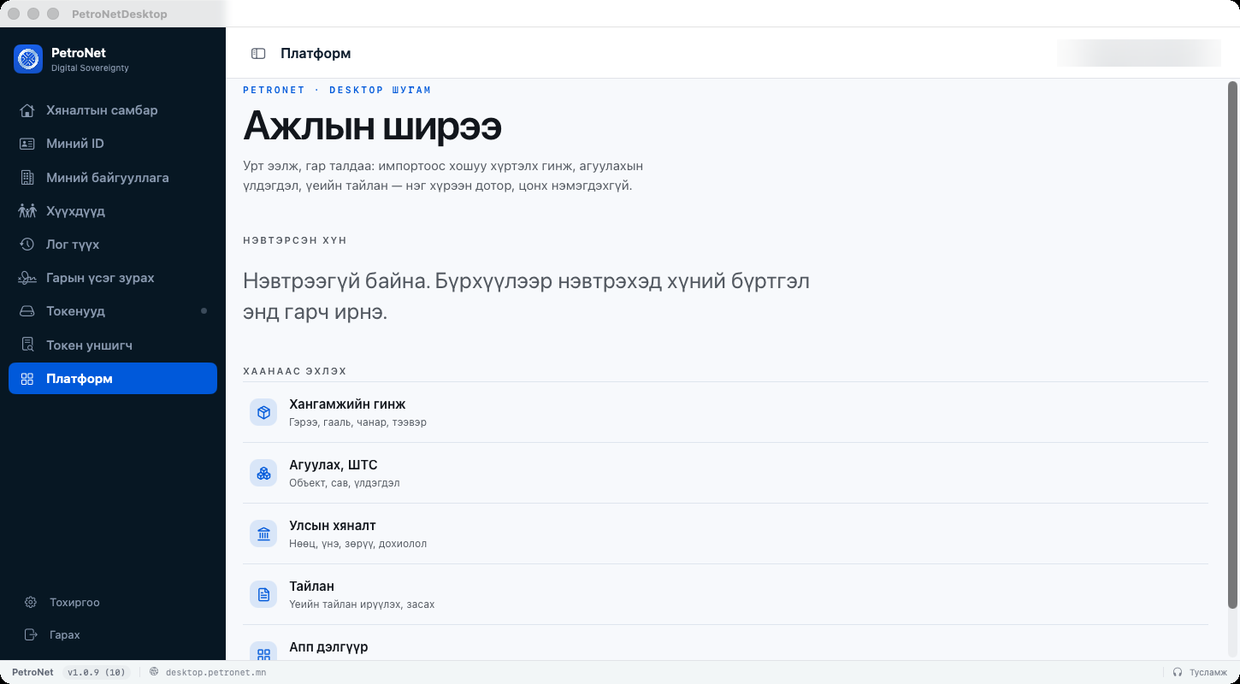
Task: Click the ID card icon beside Миний ID
Action: (x=27, y=144)
